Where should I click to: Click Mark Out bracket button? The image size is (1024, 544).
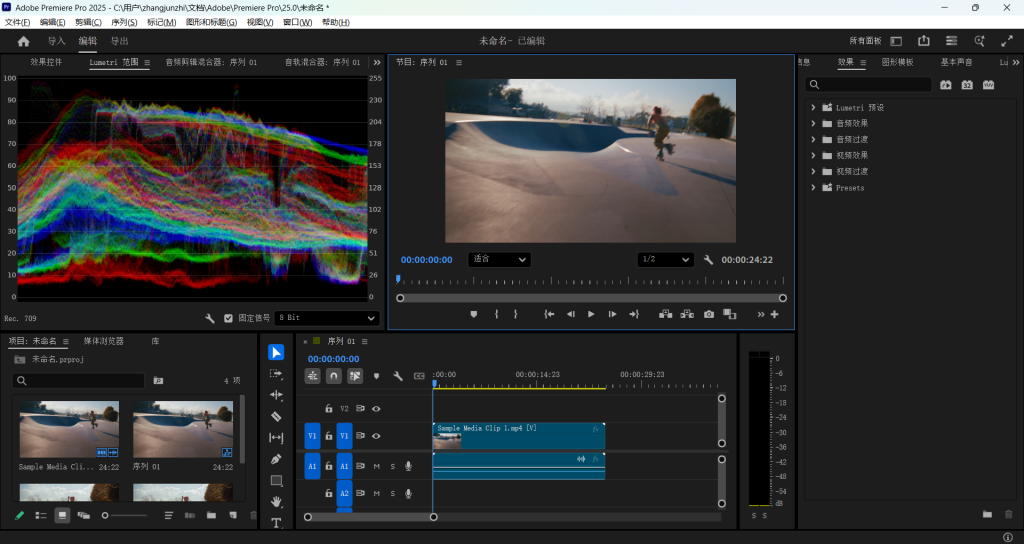coord(515,314)
